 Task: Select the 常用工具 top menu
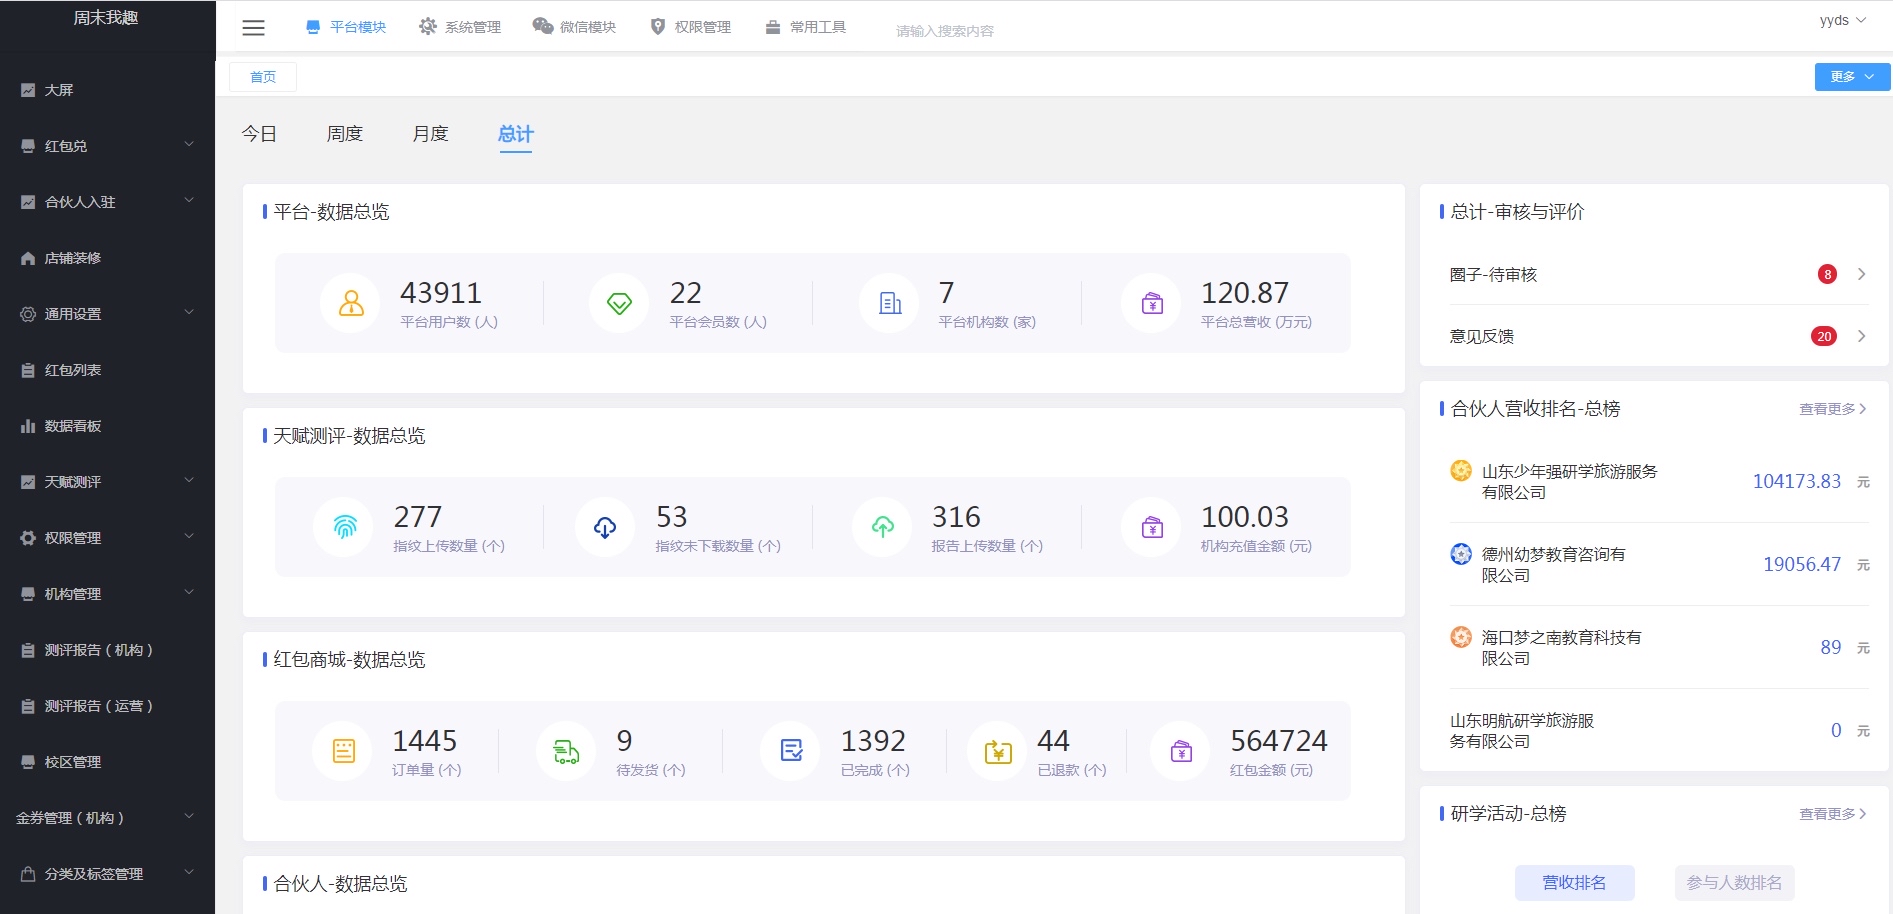806,27
